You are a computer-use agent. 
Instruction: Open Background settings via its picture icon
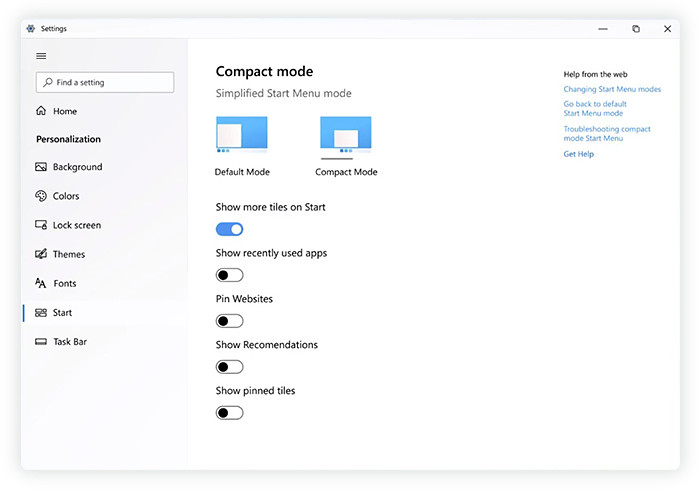tap(41, 167)
